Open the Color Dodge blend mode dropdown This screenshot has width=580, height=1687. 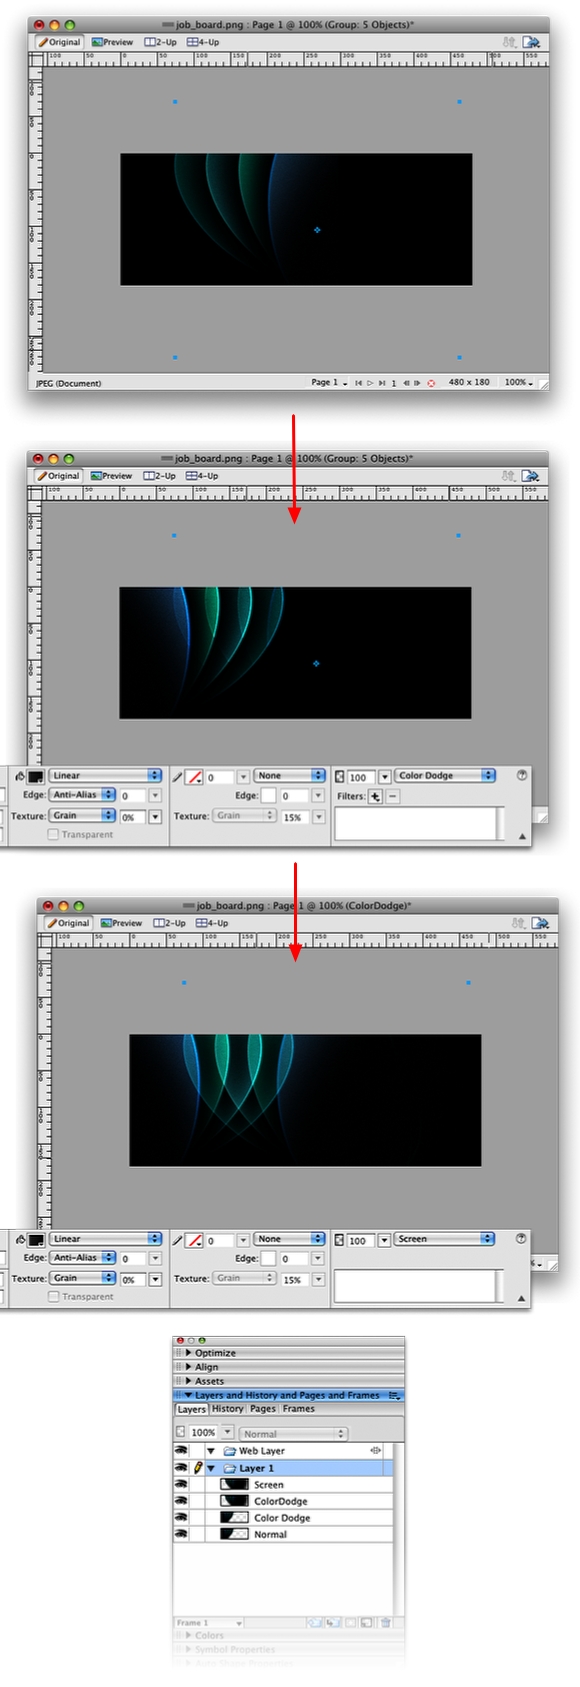pyautogui.click(x=445, y=776)
